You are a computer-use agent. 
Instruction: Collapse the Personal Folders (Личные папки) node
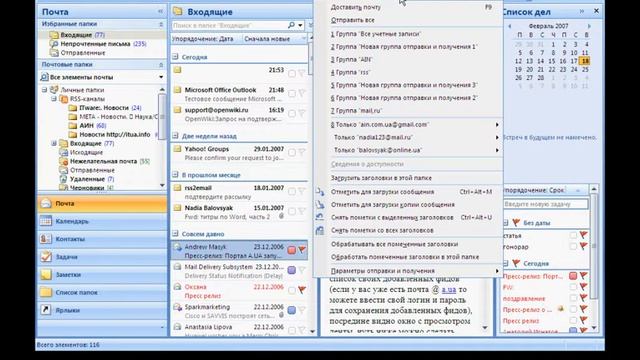click(44, 90)
